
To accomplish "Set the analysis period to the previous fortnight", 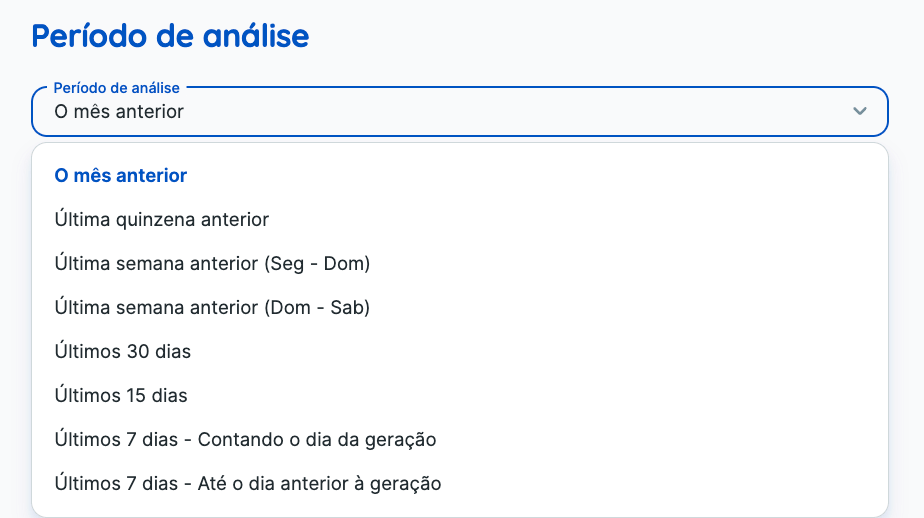I will (x=162, y=220).
